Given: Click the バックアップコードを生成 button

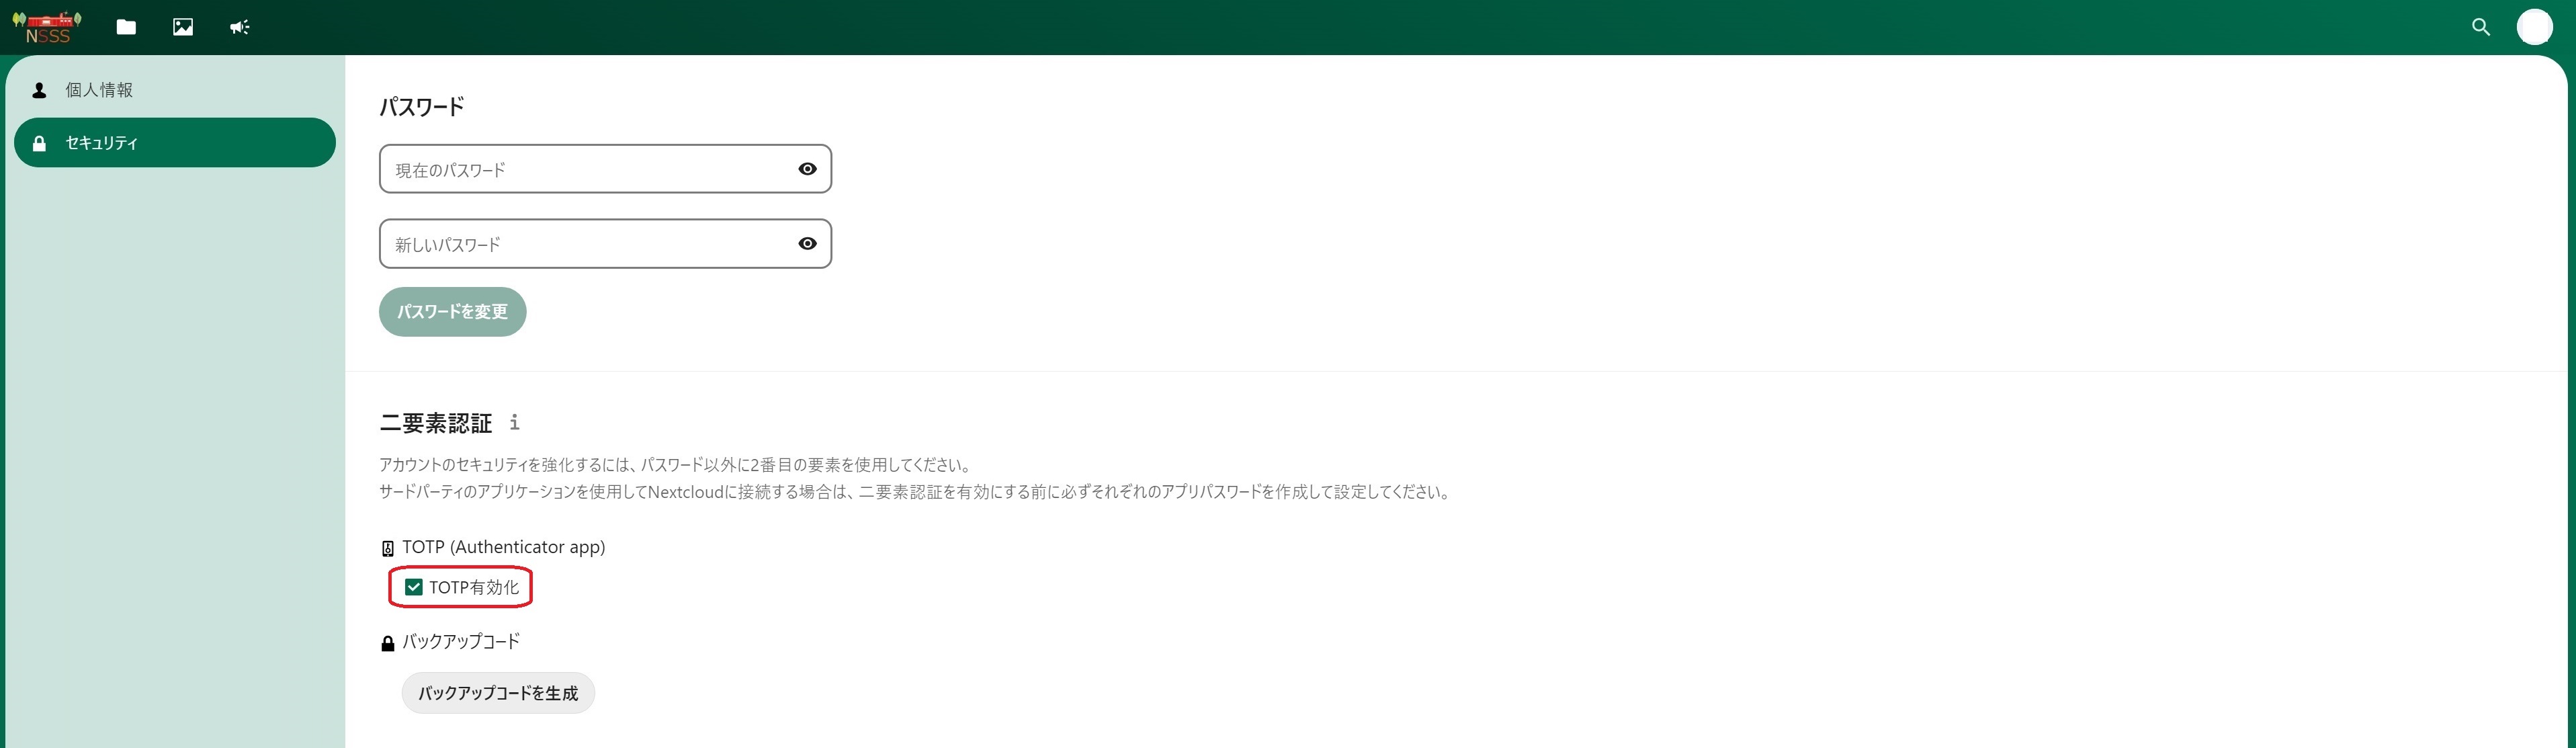Looking at the screenshot, I should pyautogui.click(x=498, y=693).
